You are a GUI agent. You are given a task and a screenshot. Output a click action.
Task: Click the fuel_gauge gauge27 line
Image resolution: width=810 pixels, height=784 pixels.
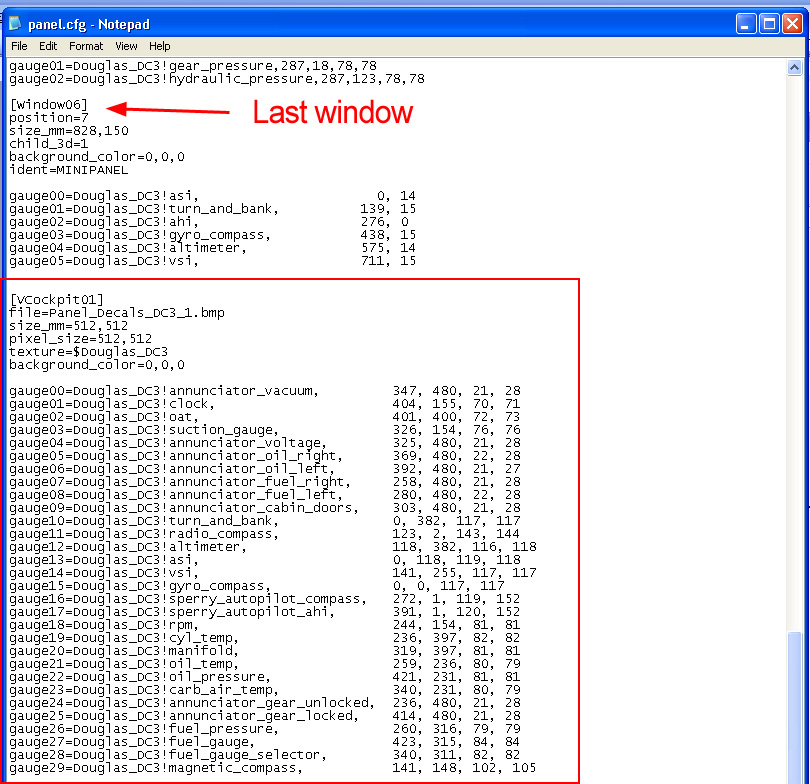click(x=264, y=742)
